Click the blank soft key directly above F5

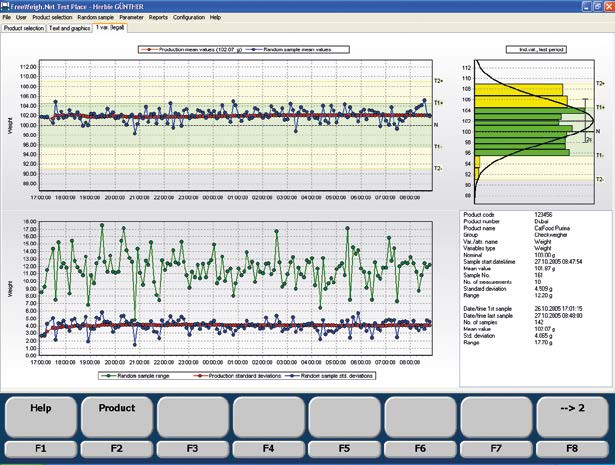(344, 417)
